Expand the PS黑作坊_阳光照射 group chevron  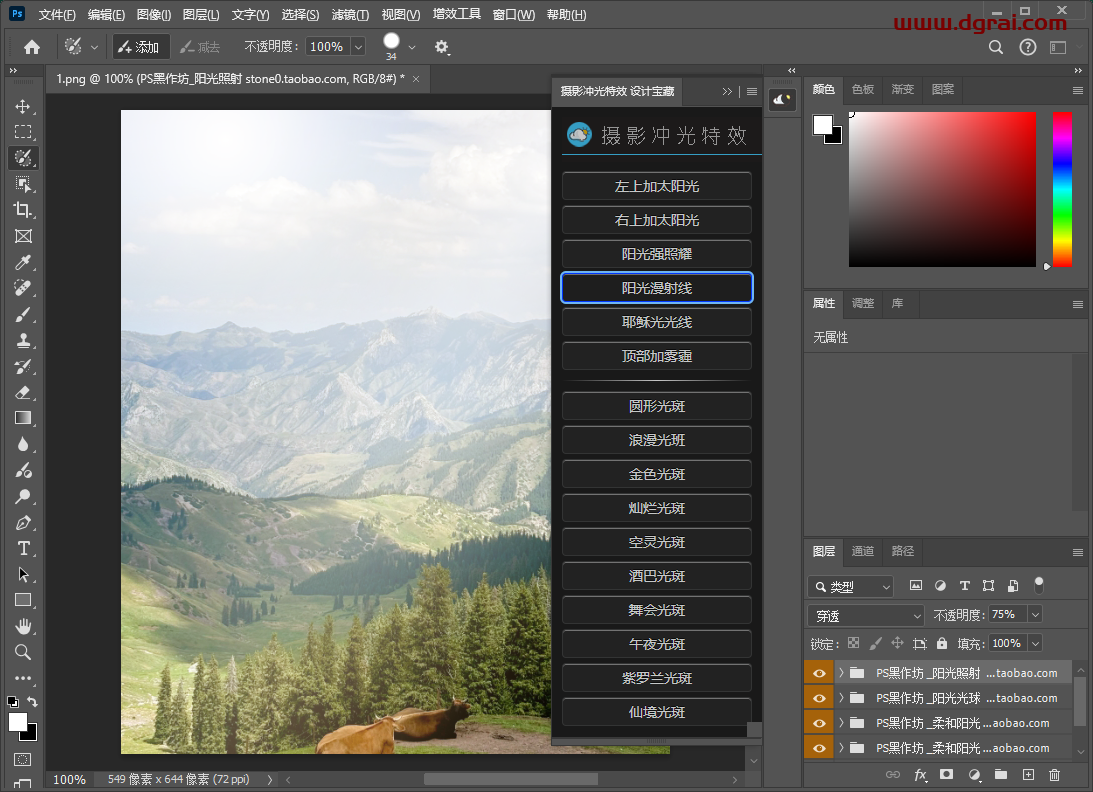[841, 673]
